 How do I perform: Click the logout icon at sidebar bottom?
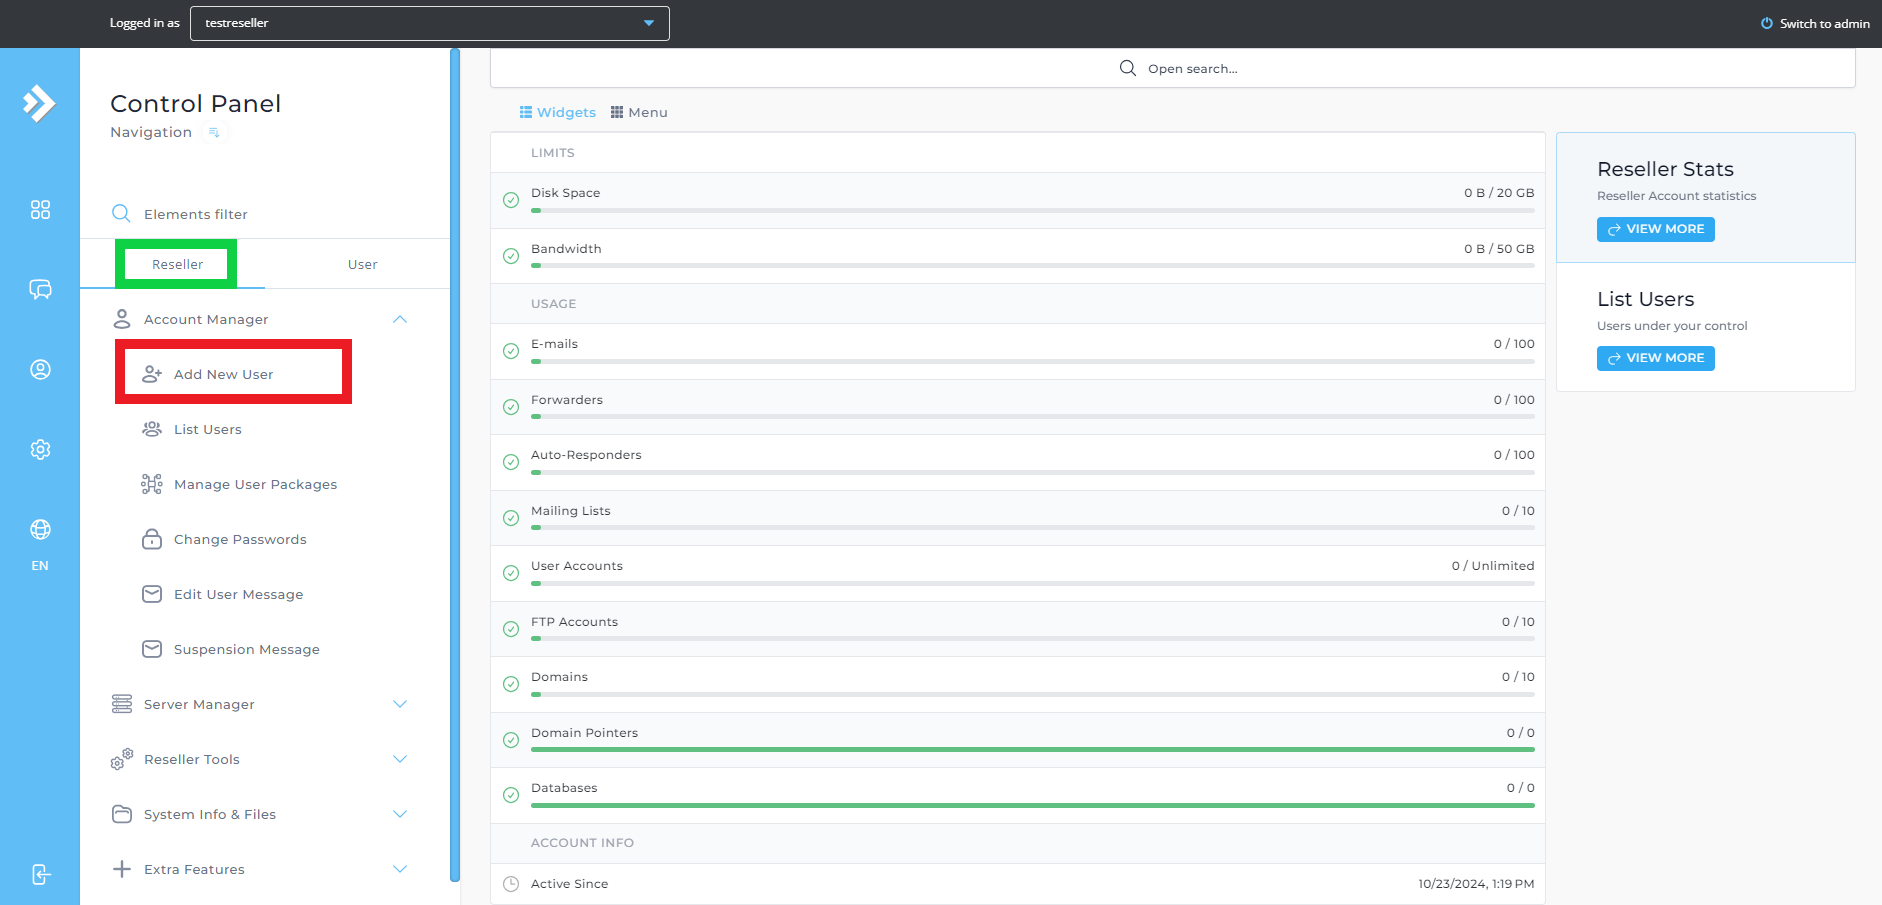[40, 875]
